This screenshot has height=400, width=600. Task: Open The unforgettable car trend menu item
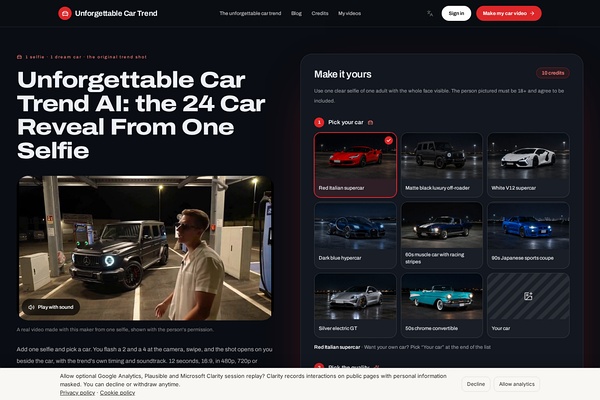(x=250, y=13)
